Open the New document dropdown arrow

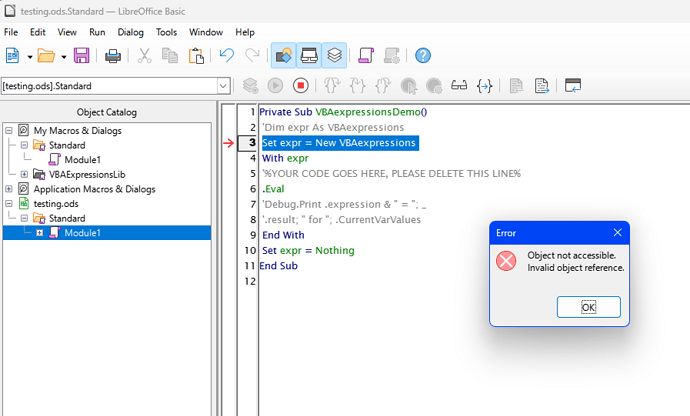coord(29,57)
